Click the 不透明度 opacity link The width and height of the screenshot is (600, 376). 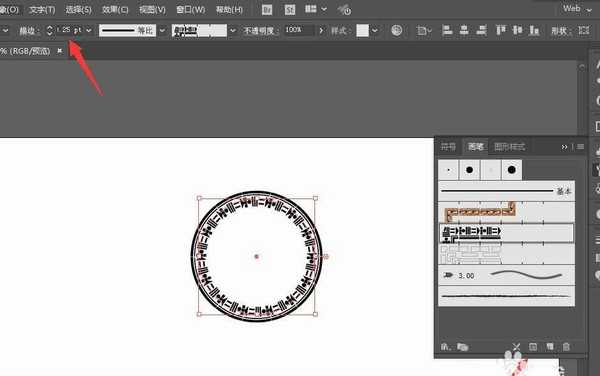259,31
